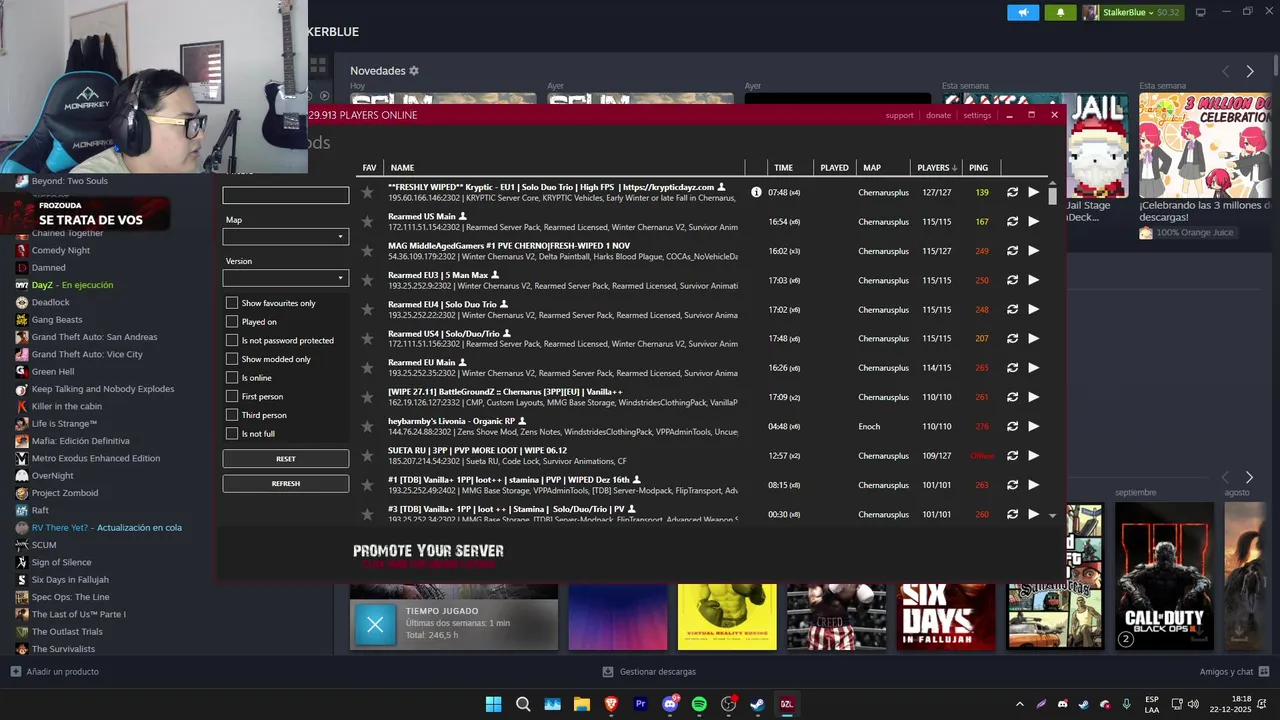This screenshot has width=1280, height=720.
Task: Join the Kryptic EU1 server via play arrow
Action: pyautogui.click(x=1034, y=192)
